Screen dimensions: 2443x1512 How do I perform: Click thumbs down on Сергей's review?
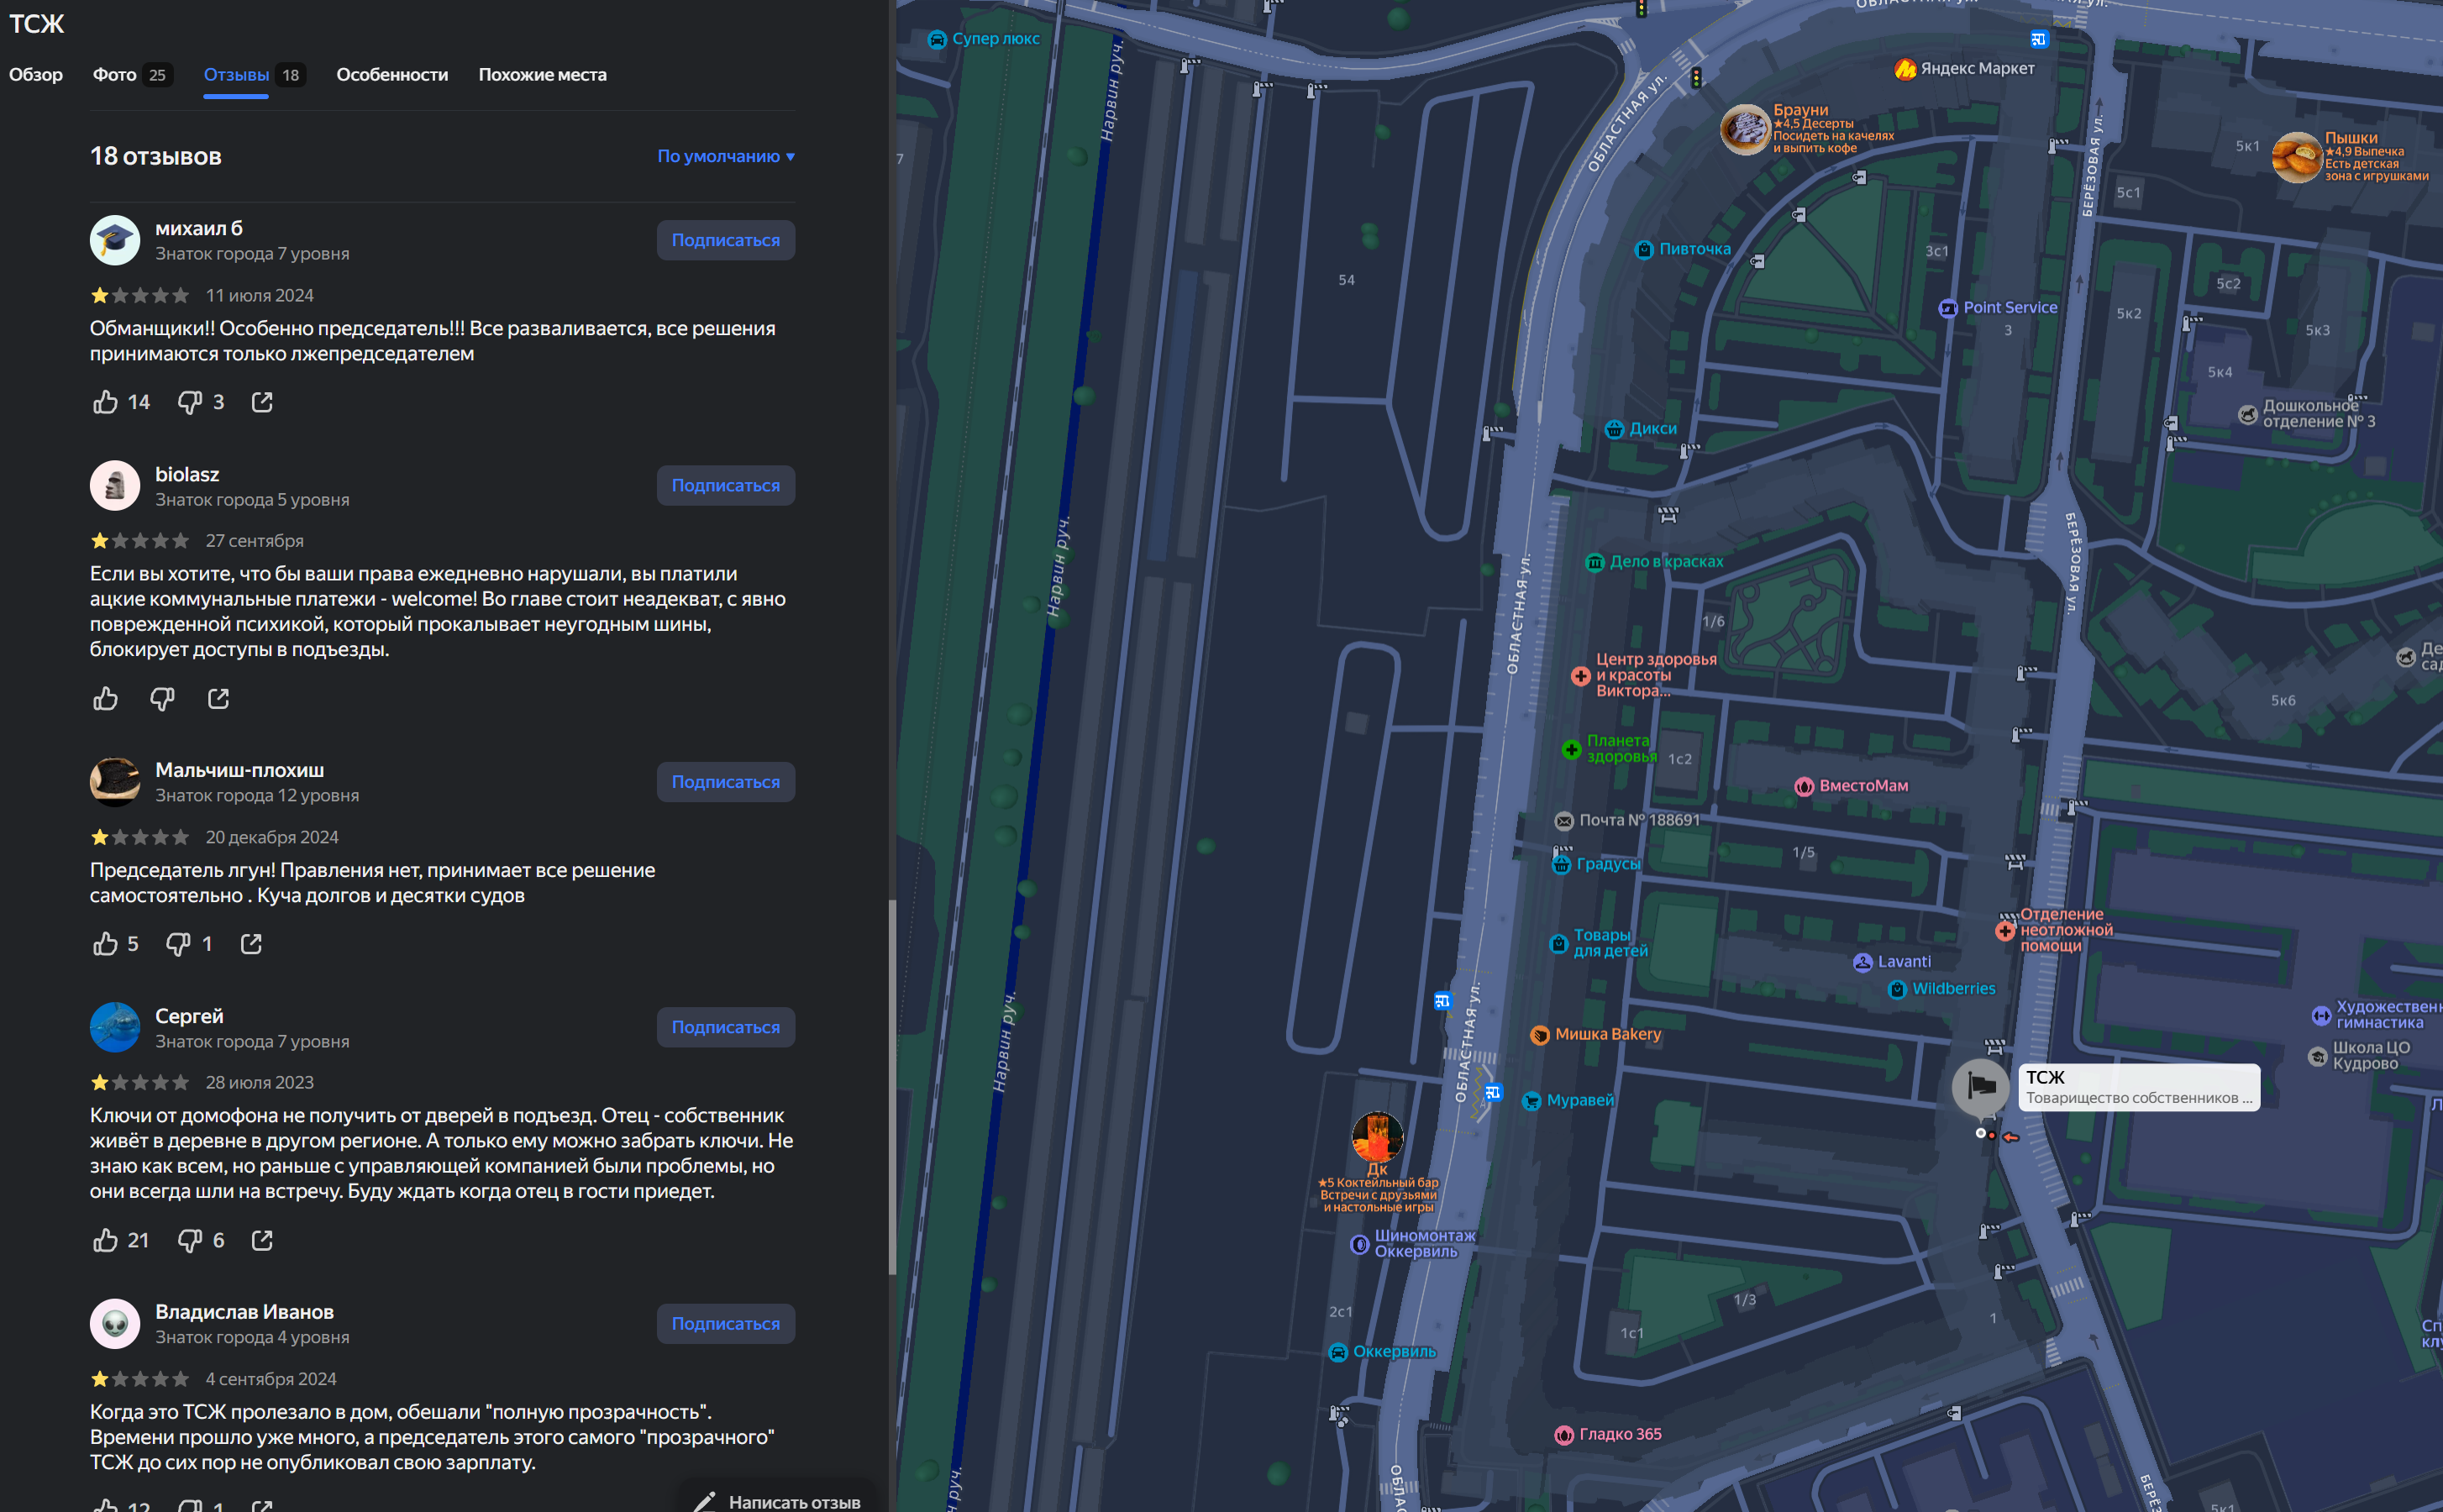click(x=189, y=1240)
